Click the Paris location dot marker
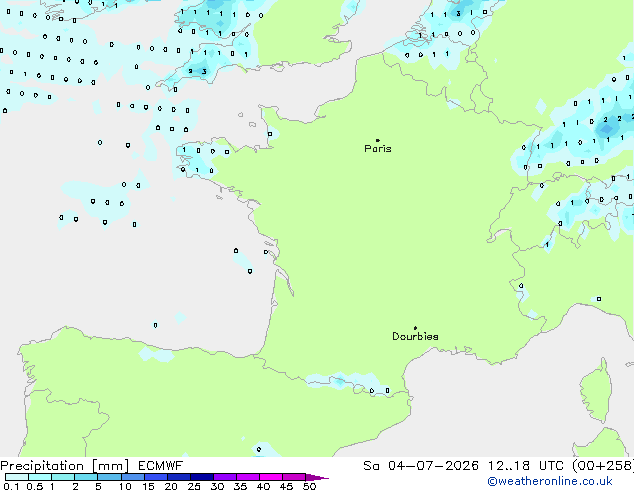This screenshot has height=490, width=634. click(378, 140)
